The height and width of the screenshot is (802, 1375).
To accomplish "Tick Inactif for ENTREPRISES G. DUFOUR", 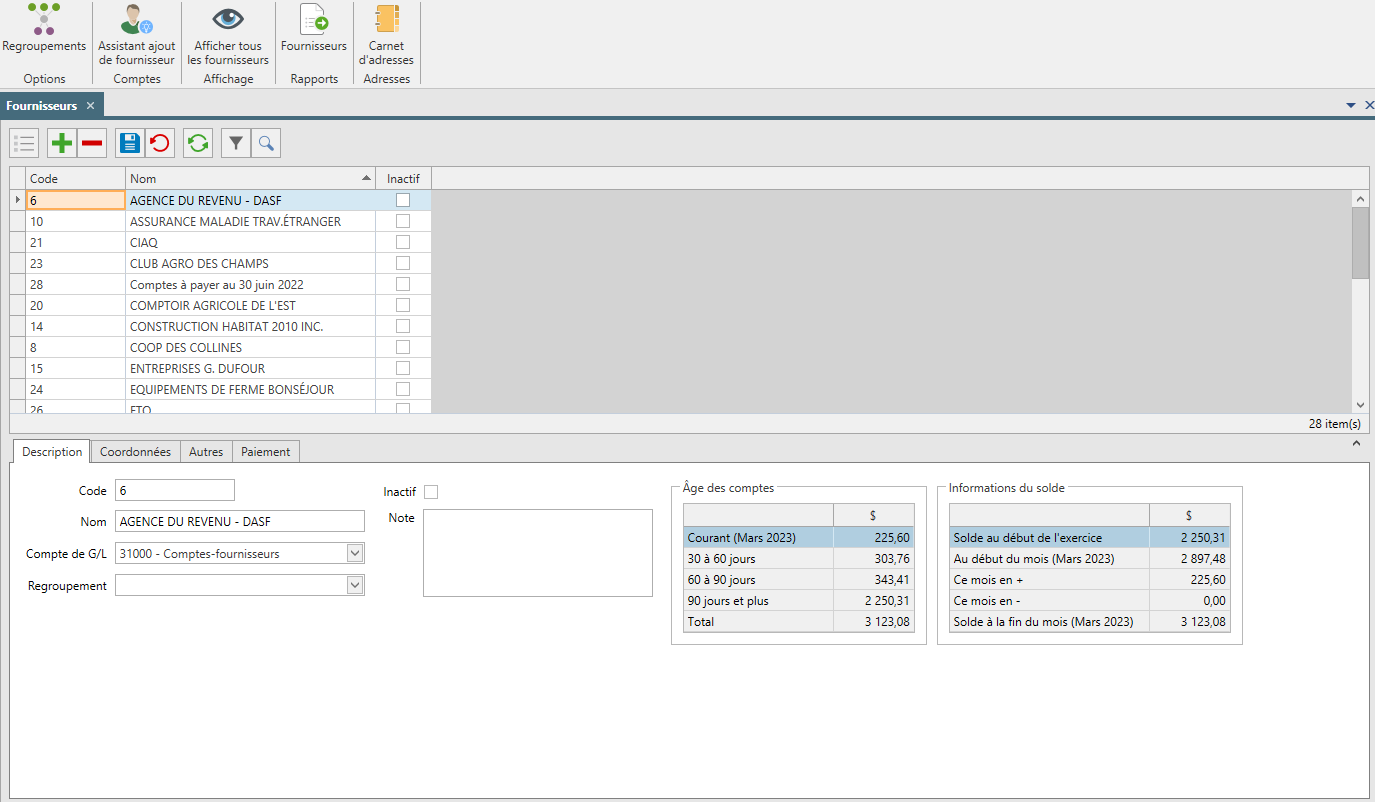I will pyautogui.click(x=403, y=368).
